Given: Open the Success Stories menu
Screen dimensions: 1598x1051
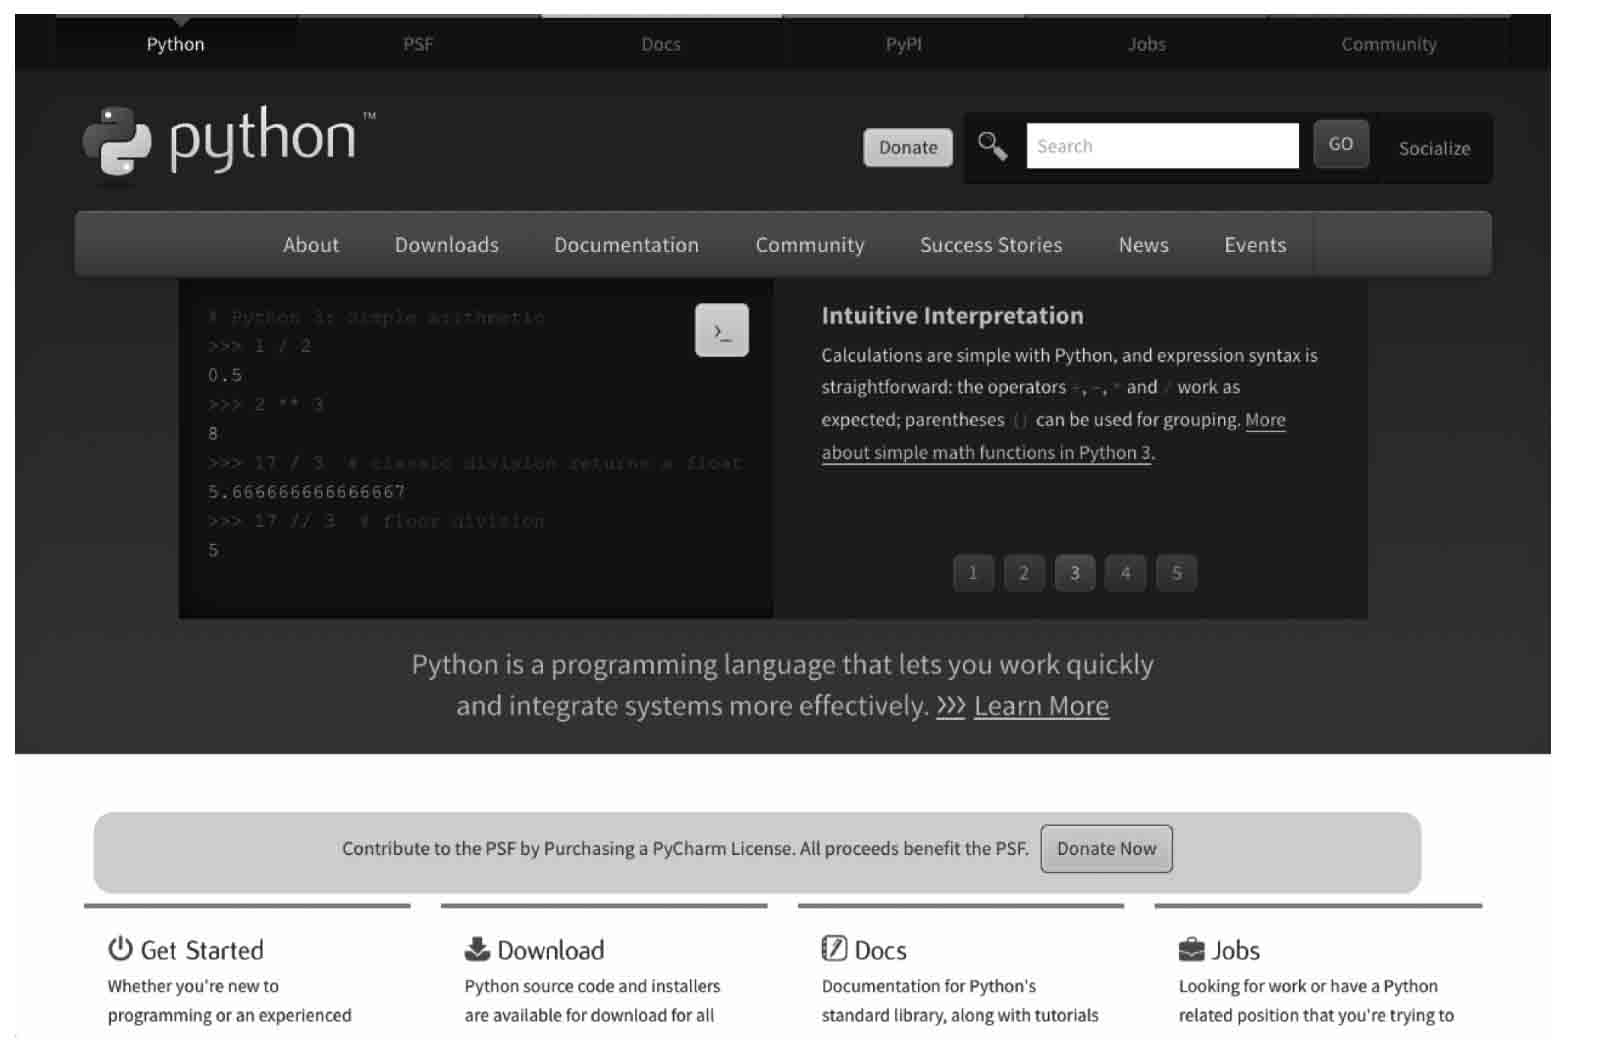Looking at the screenshot, I should (991, 245).
